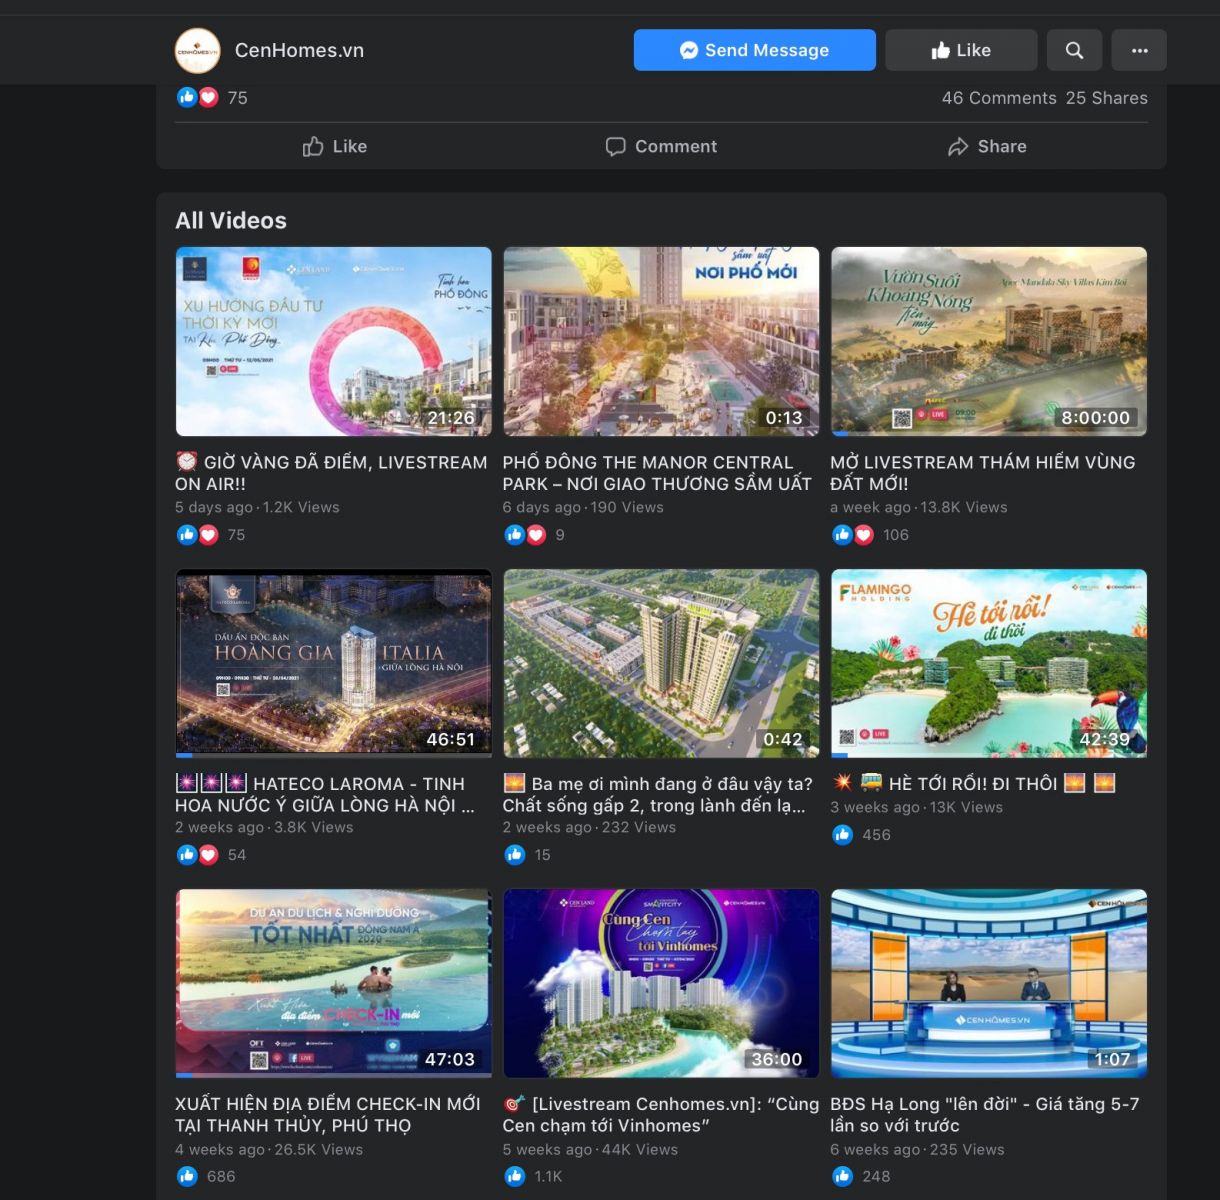Click the CenHomes.vn page name

click(x=299, y=50)
